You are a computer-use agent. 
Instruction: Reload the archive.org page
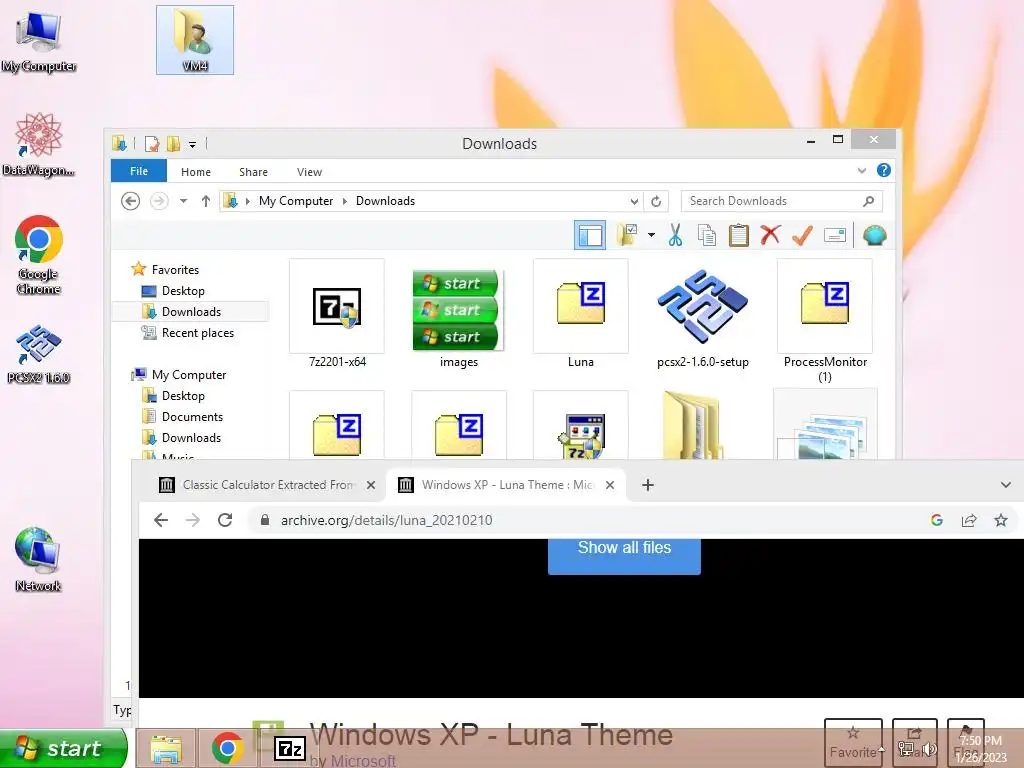[x=225, y=520]
